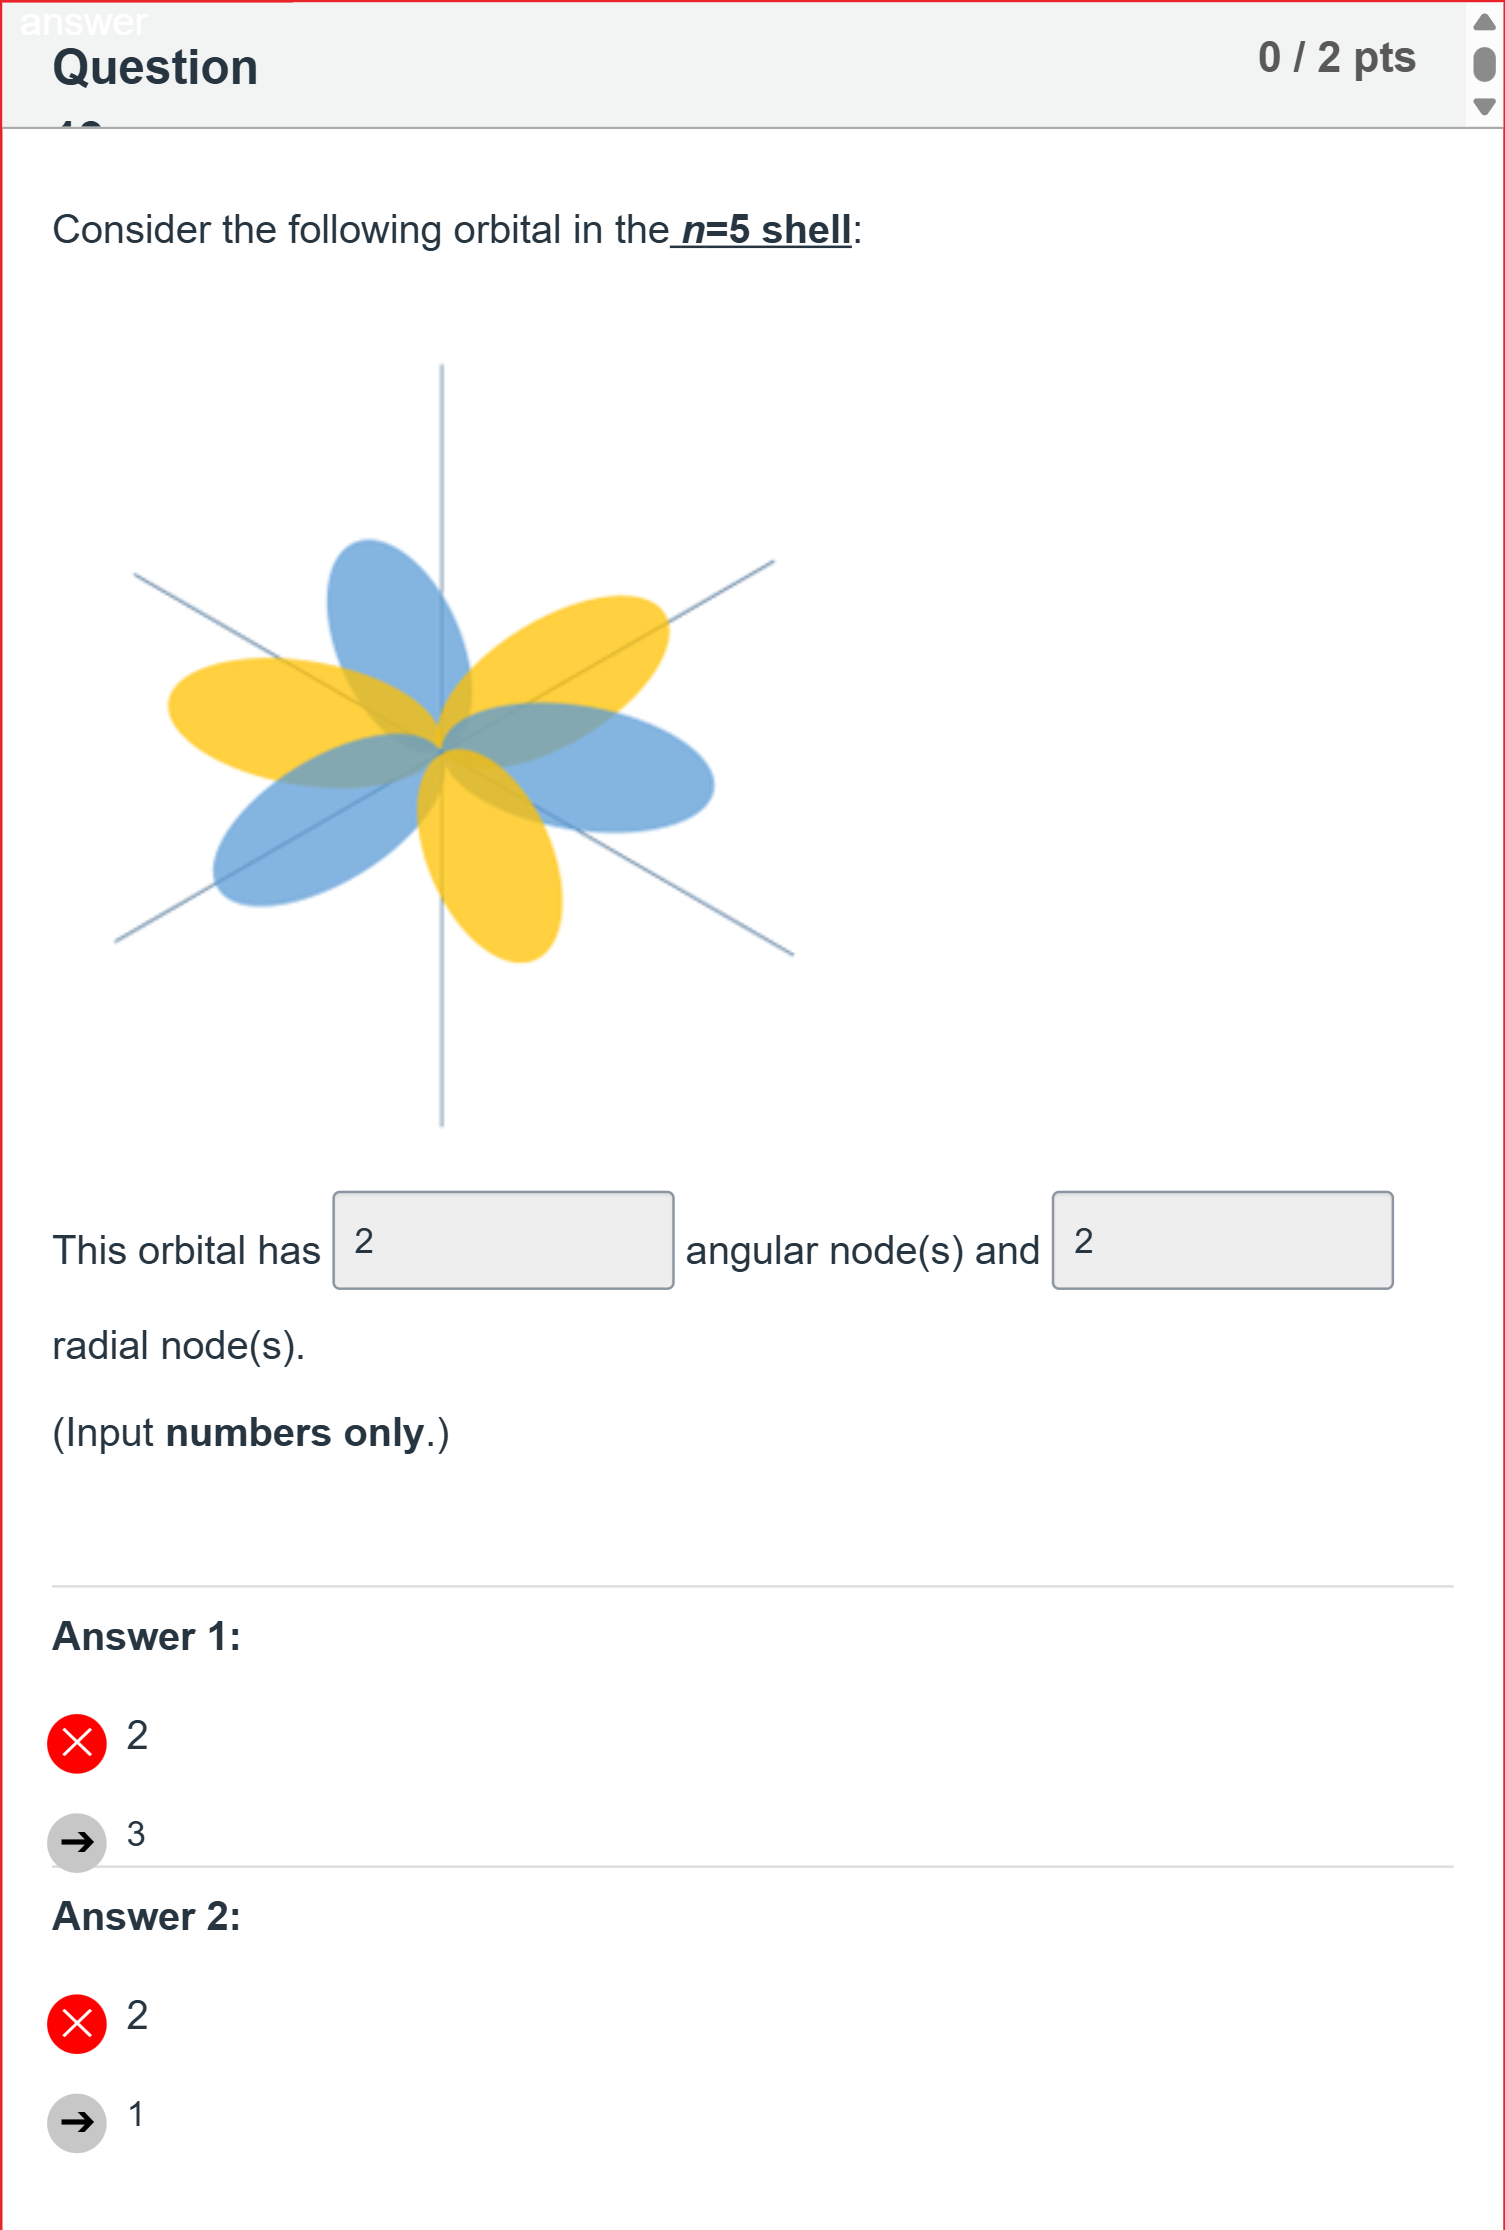Click the scrollbar thumb in the question header
This screenshot has width=1505, height=2230.
pos(1484,64)
